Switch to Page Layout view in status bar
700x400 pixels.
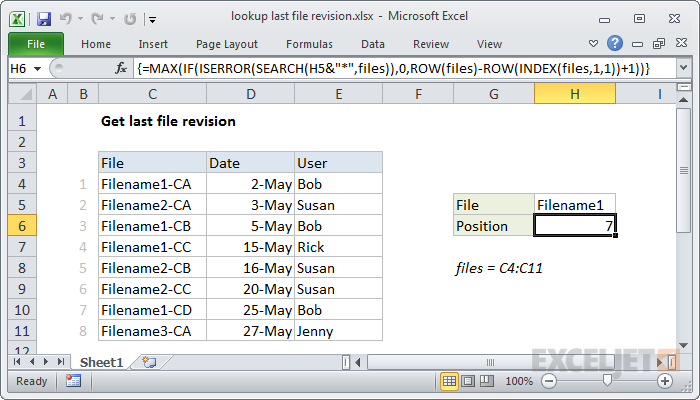(x=470, y=381)
